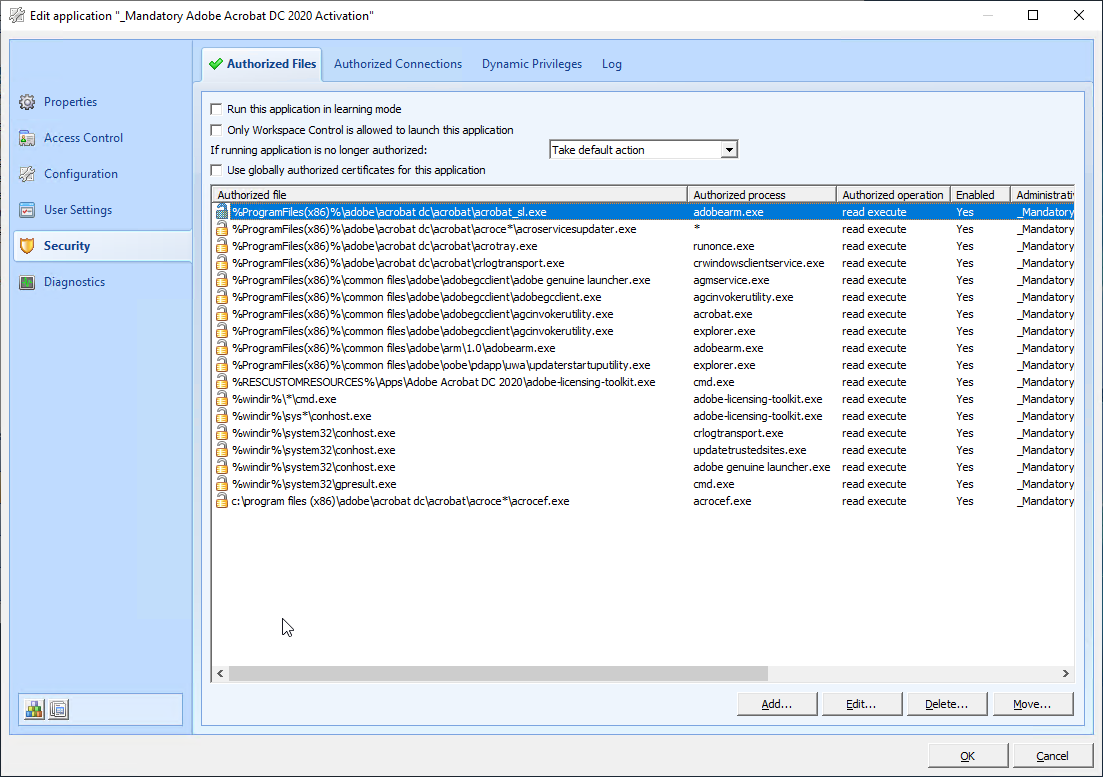The image size is (1103, 777).
Task: Click the bottom-left colored blocks icon
Action: [x=35, y=709]
